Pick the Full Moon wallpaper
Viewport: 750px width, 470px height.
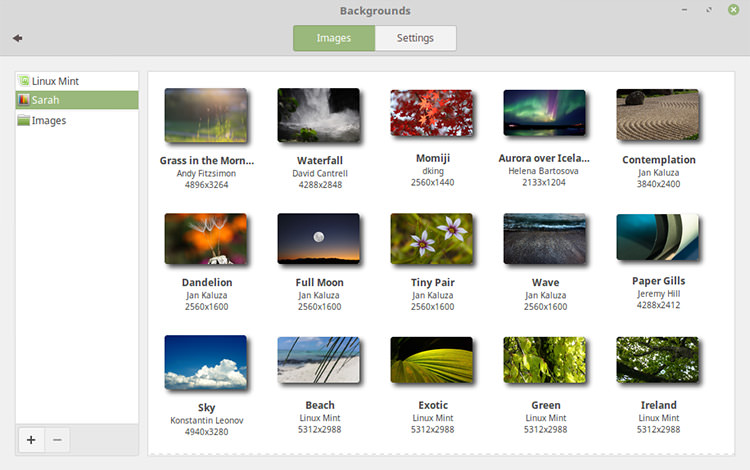(319, 239)
